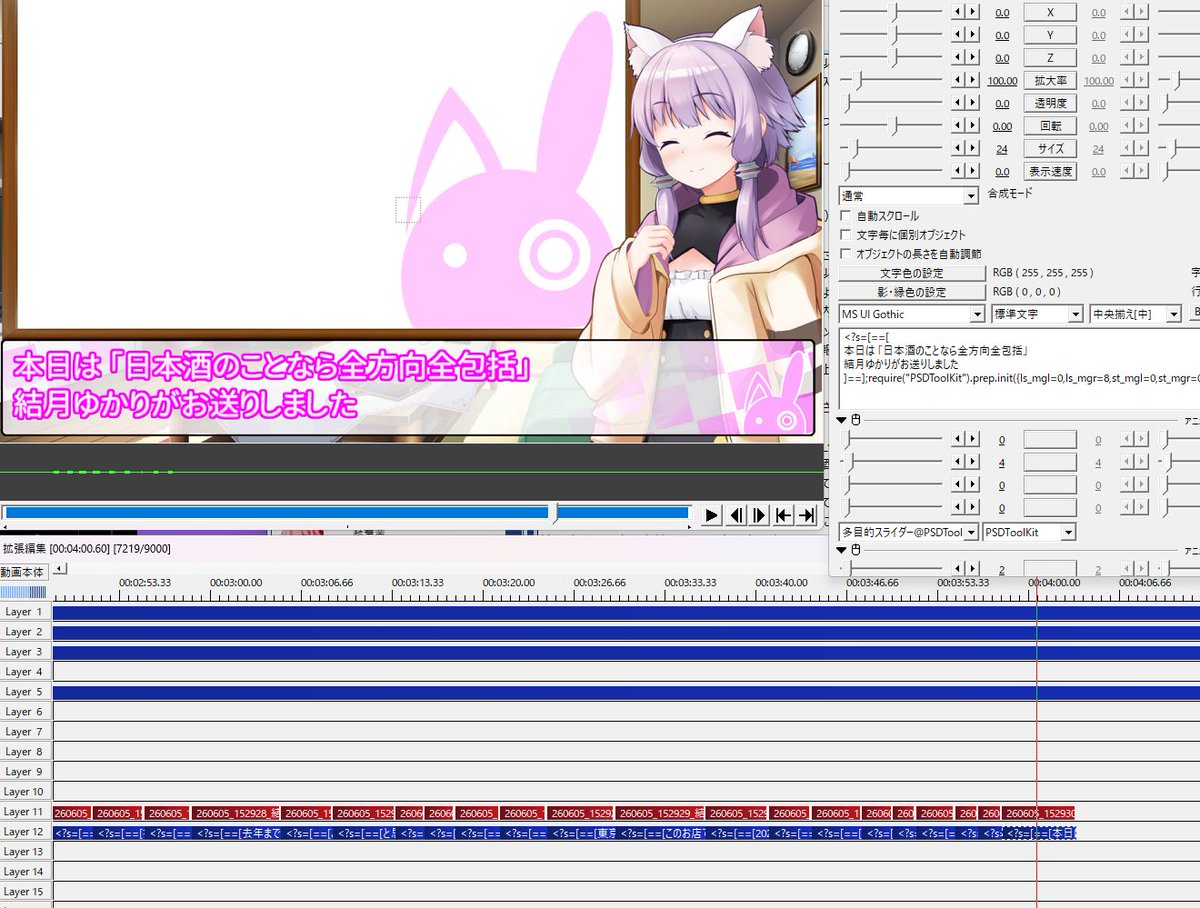This screenshot has height=908, width=1200.
Task: Click the 拡大率 button
Action: (x=1049, y=80)
